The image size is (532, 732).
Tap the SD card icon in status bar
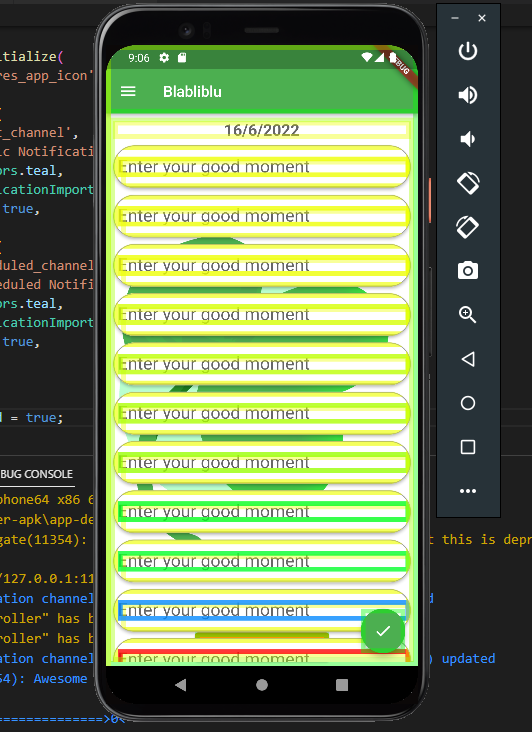click(x=182, y=58)
